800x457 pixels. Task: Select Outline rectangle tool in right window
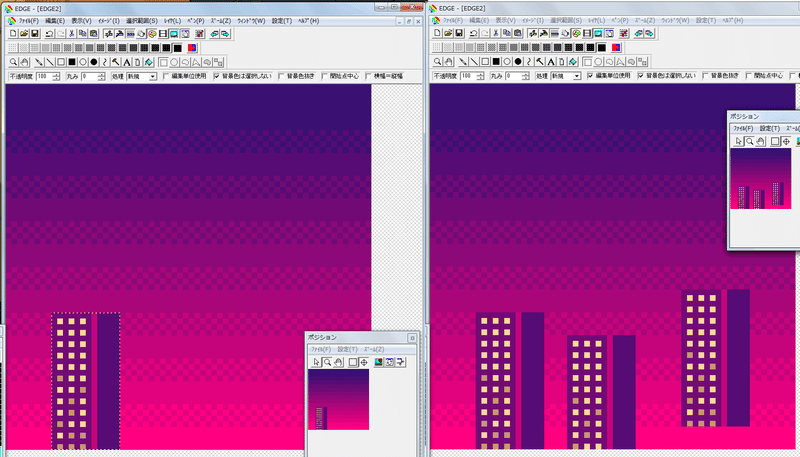(485, 62)
